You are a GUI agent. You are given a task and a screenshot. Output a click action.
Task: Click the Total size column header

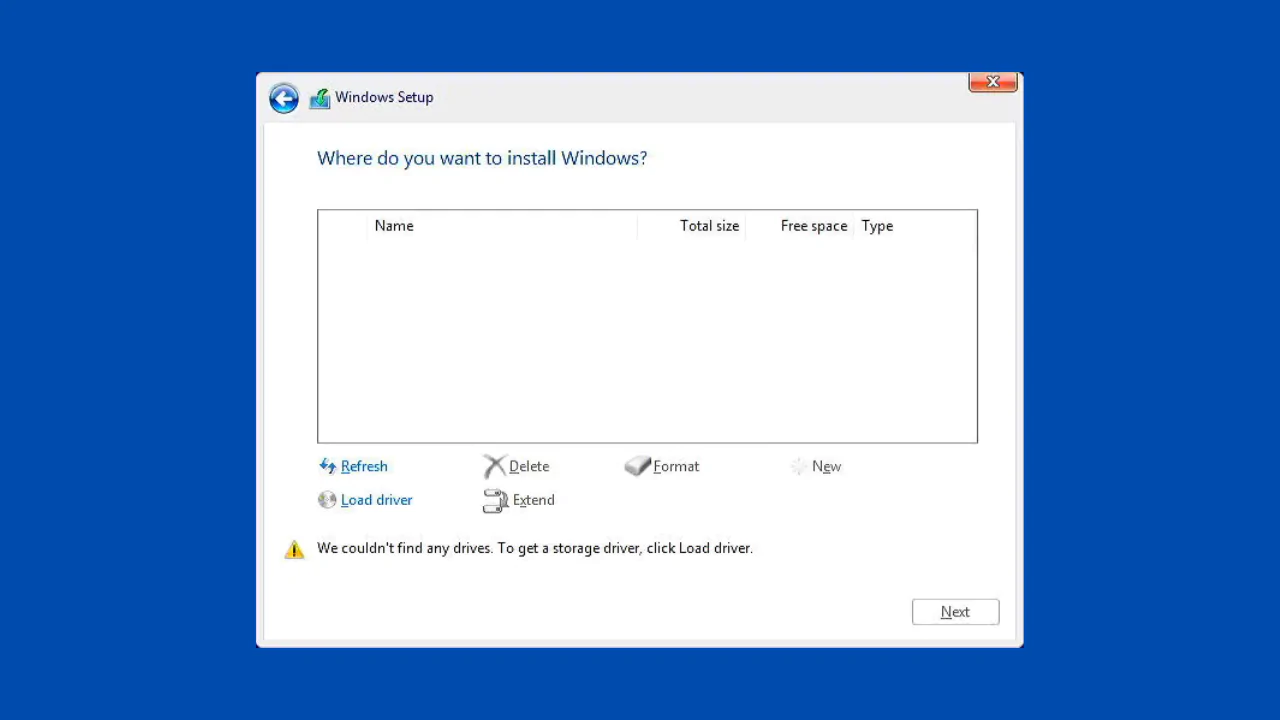(692, 226)
